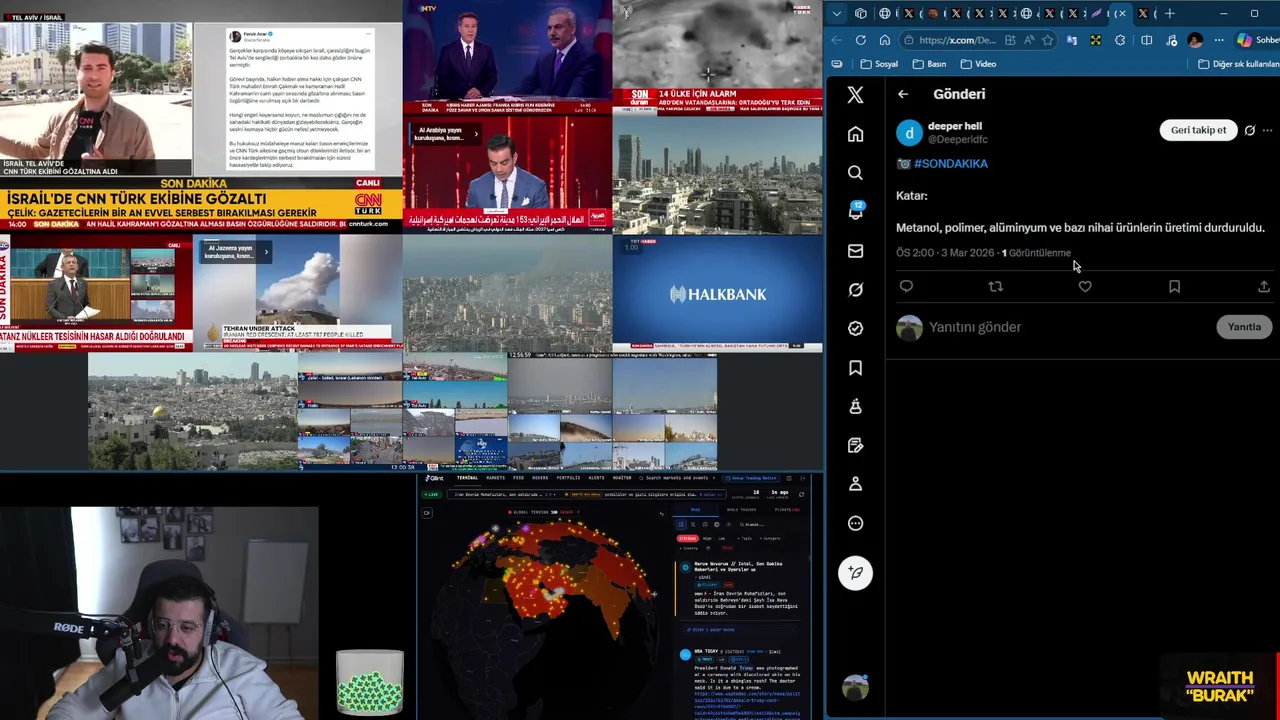The height and width of the screenshot is (720, 1280).
Task: Open X profile person icon
Action: click(x=855, y=484)
